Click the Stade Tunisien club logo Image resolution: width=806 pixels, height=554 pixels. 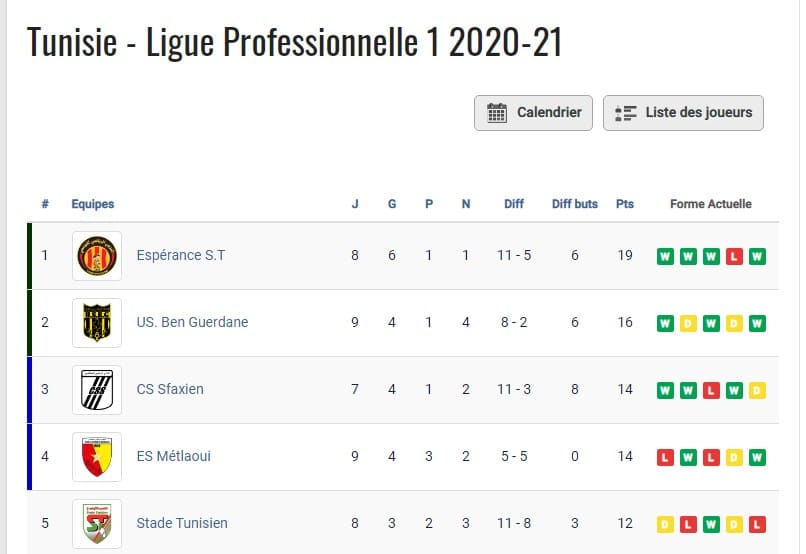pyautogui.click(x=97, y=524)
